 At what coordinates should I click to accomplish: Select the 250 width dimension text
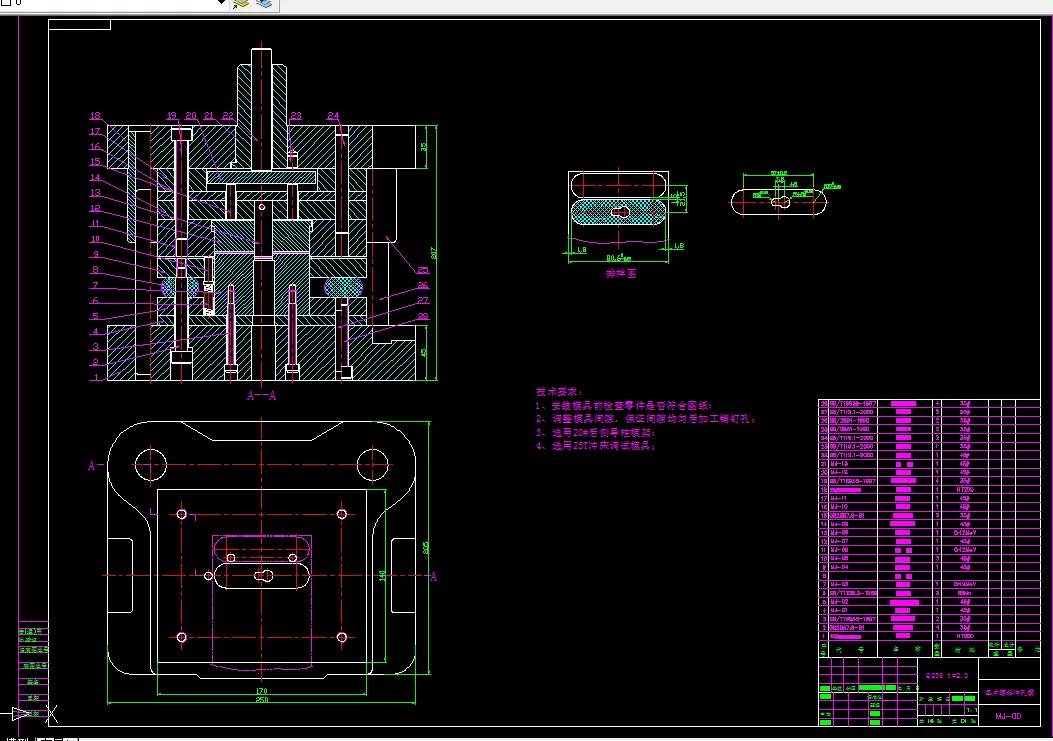point(262,700)
